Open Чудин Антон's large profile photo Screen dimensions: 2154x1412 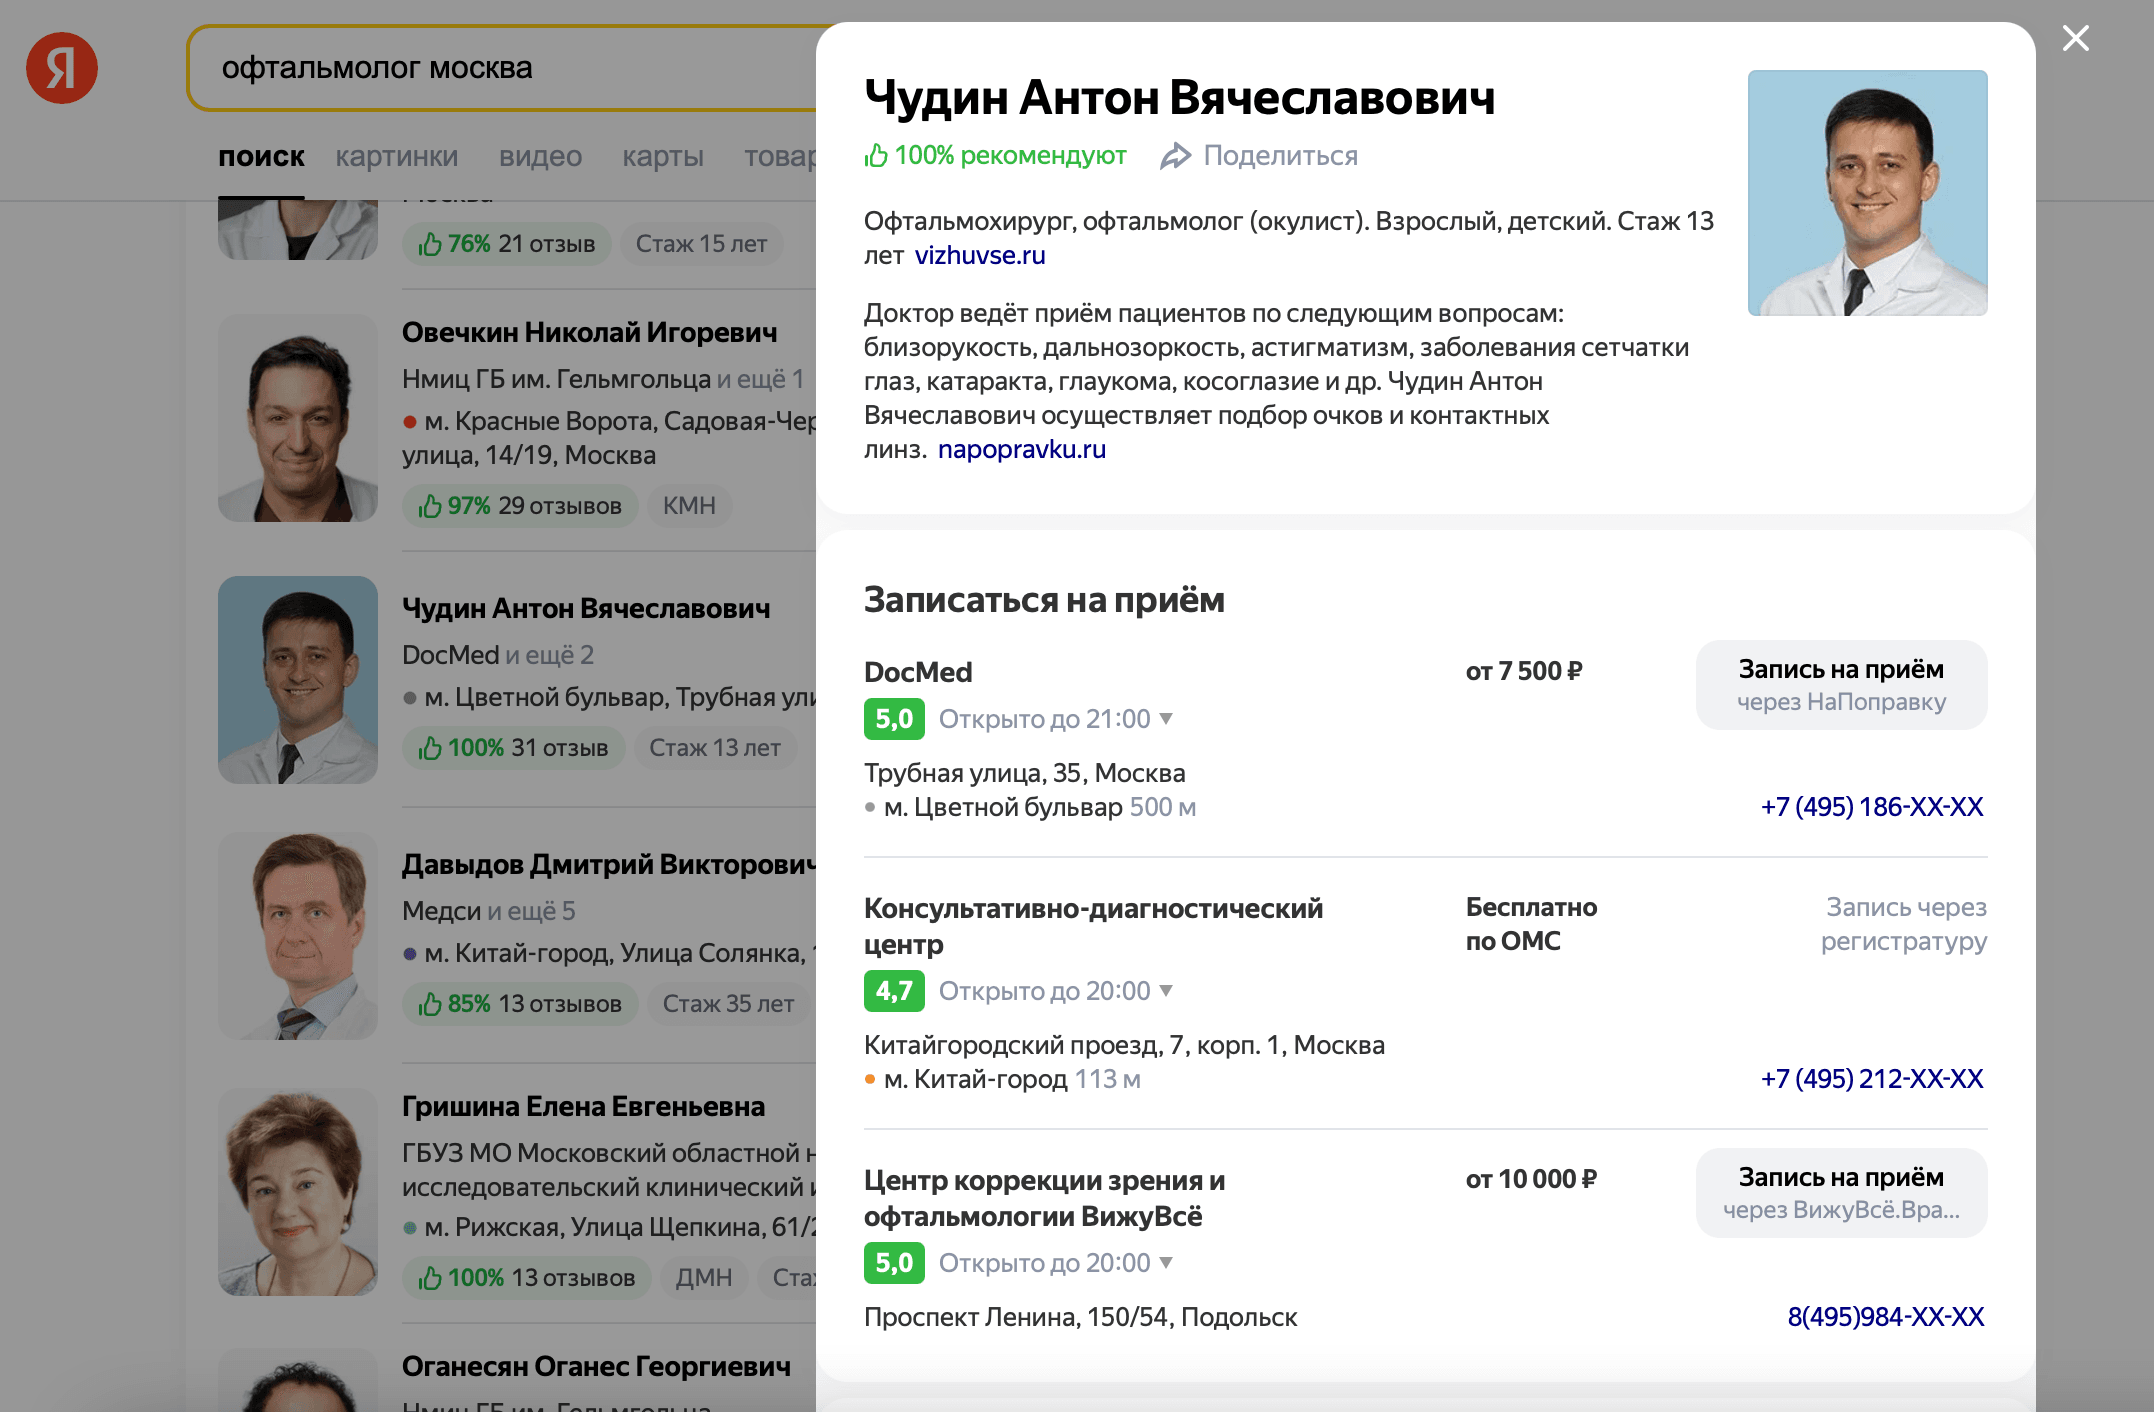click(1867, 193)
